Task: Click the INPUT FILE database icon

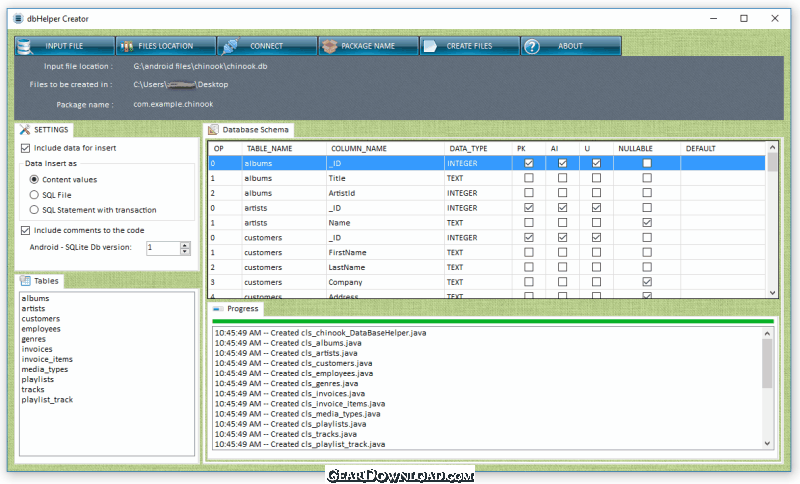Action: coord(23,46)
